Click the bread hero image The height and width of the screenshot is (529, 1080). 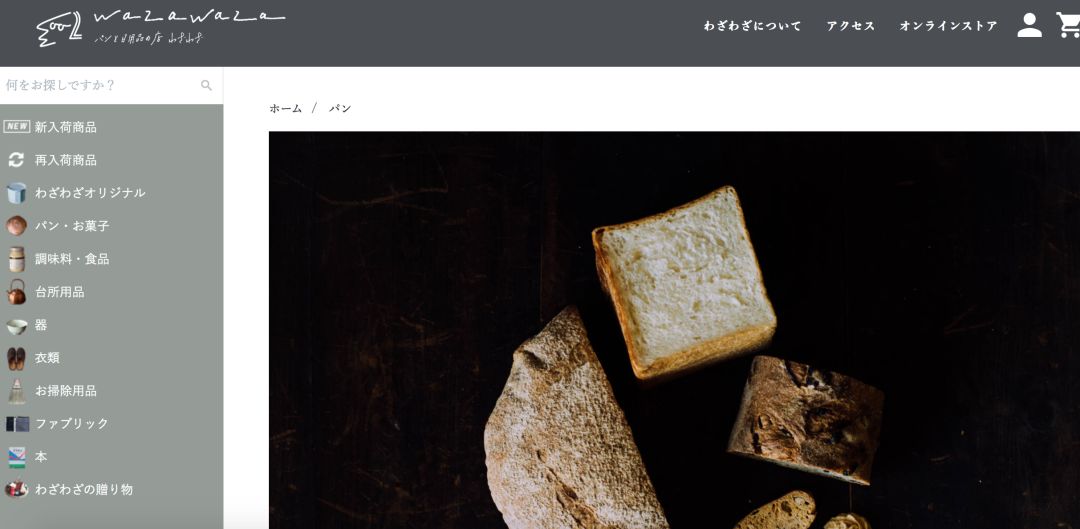click(674, 330)
